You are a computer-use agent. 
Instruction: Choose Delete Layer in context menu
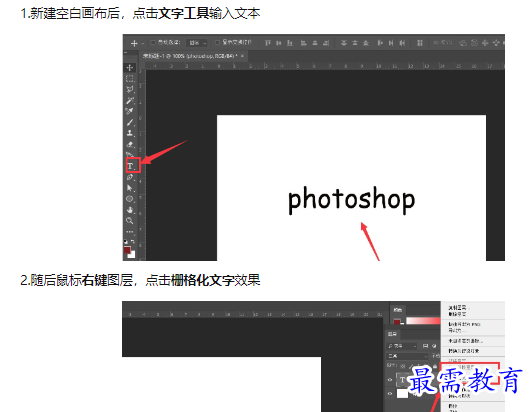pyautogui.click(x=457, y=314)
